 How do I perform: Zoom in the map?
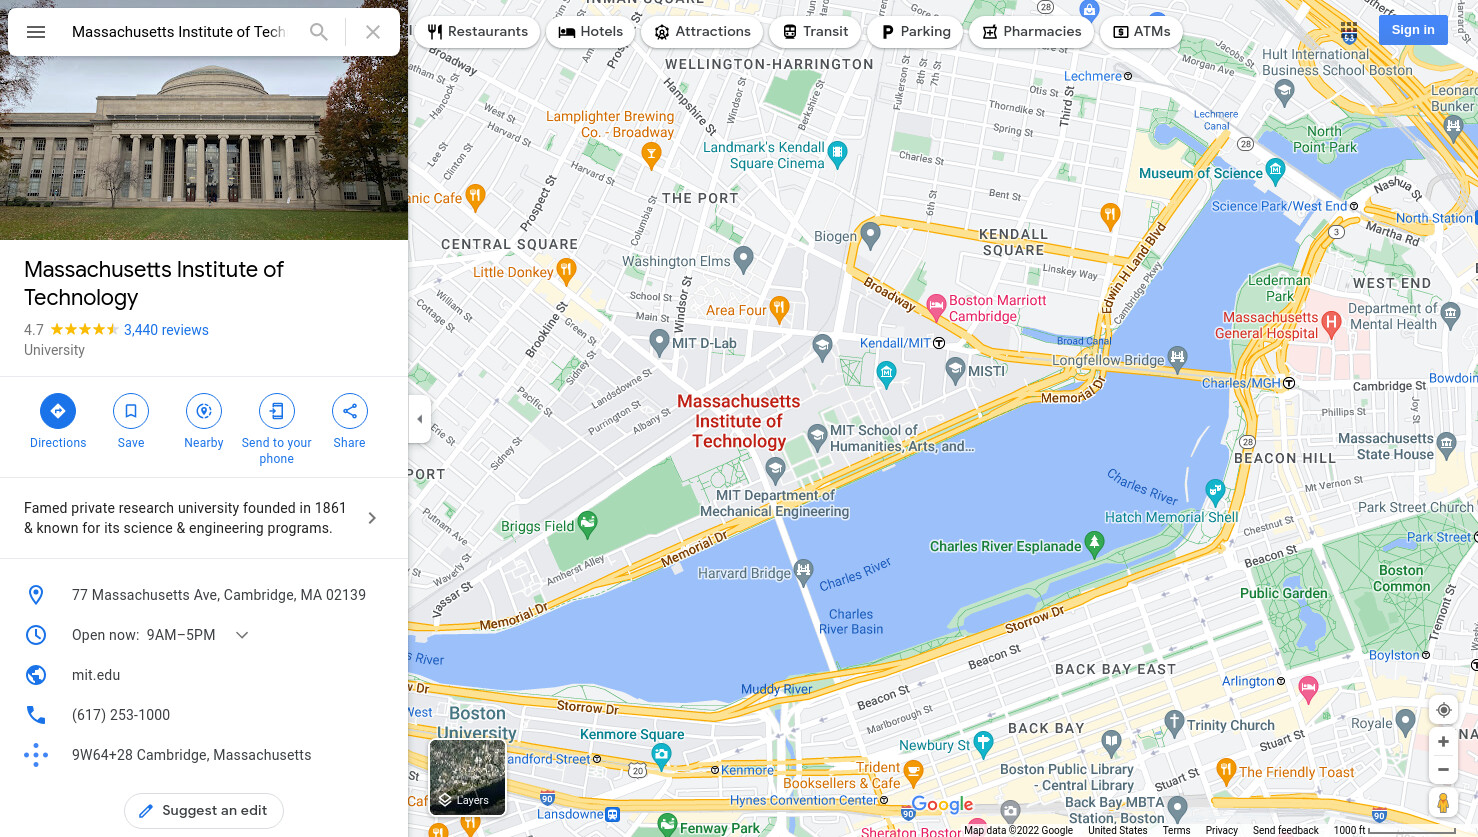click(x=1443, y=742)
